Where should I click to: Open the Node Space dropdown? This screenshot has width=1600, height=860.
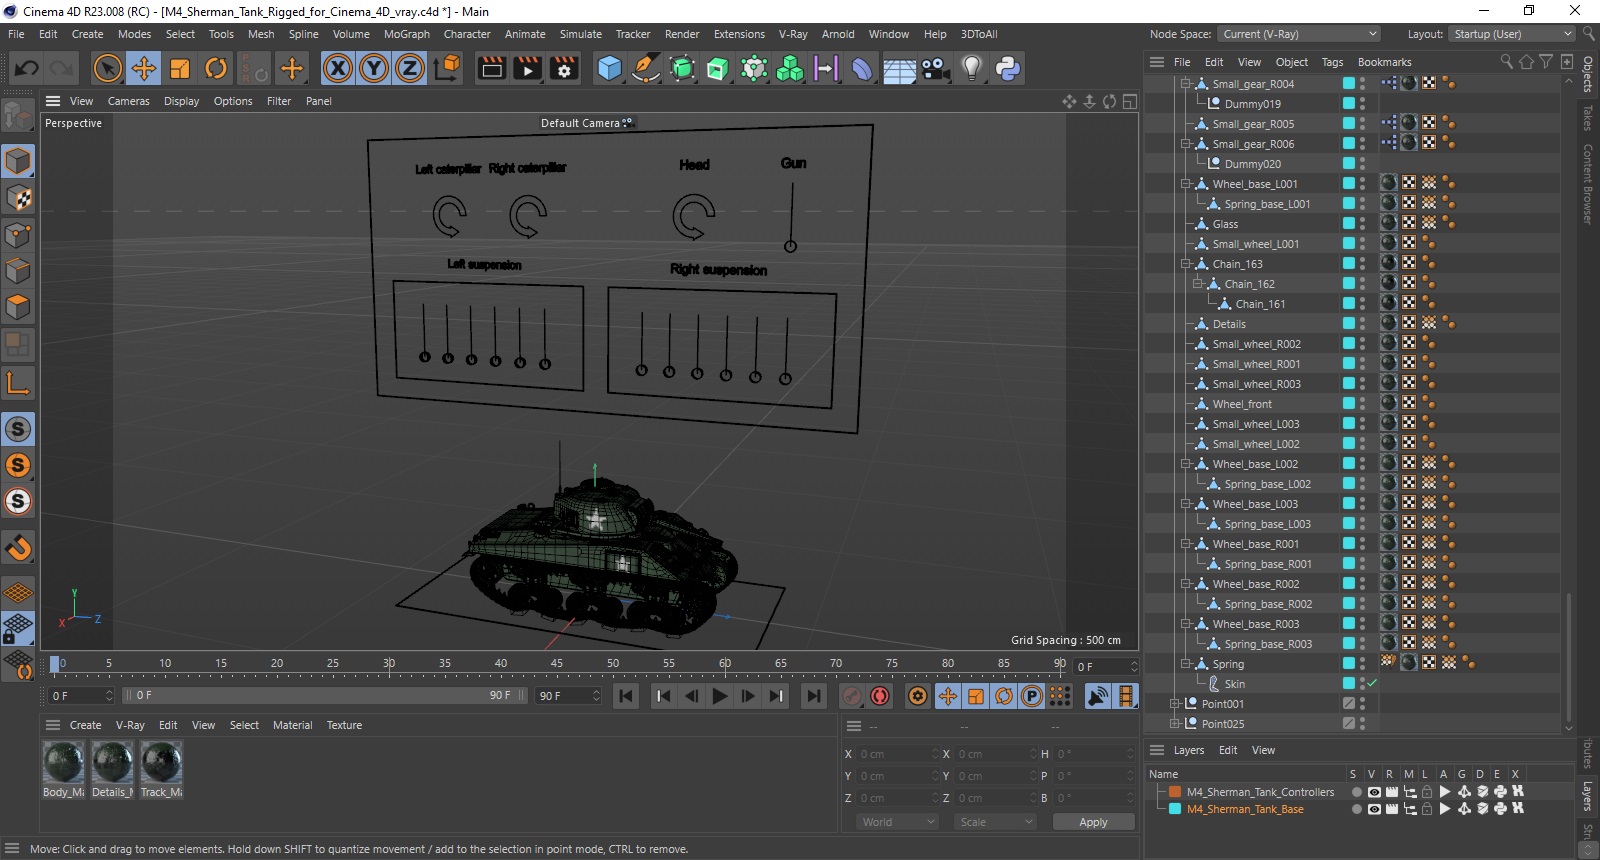point(1299,34)
